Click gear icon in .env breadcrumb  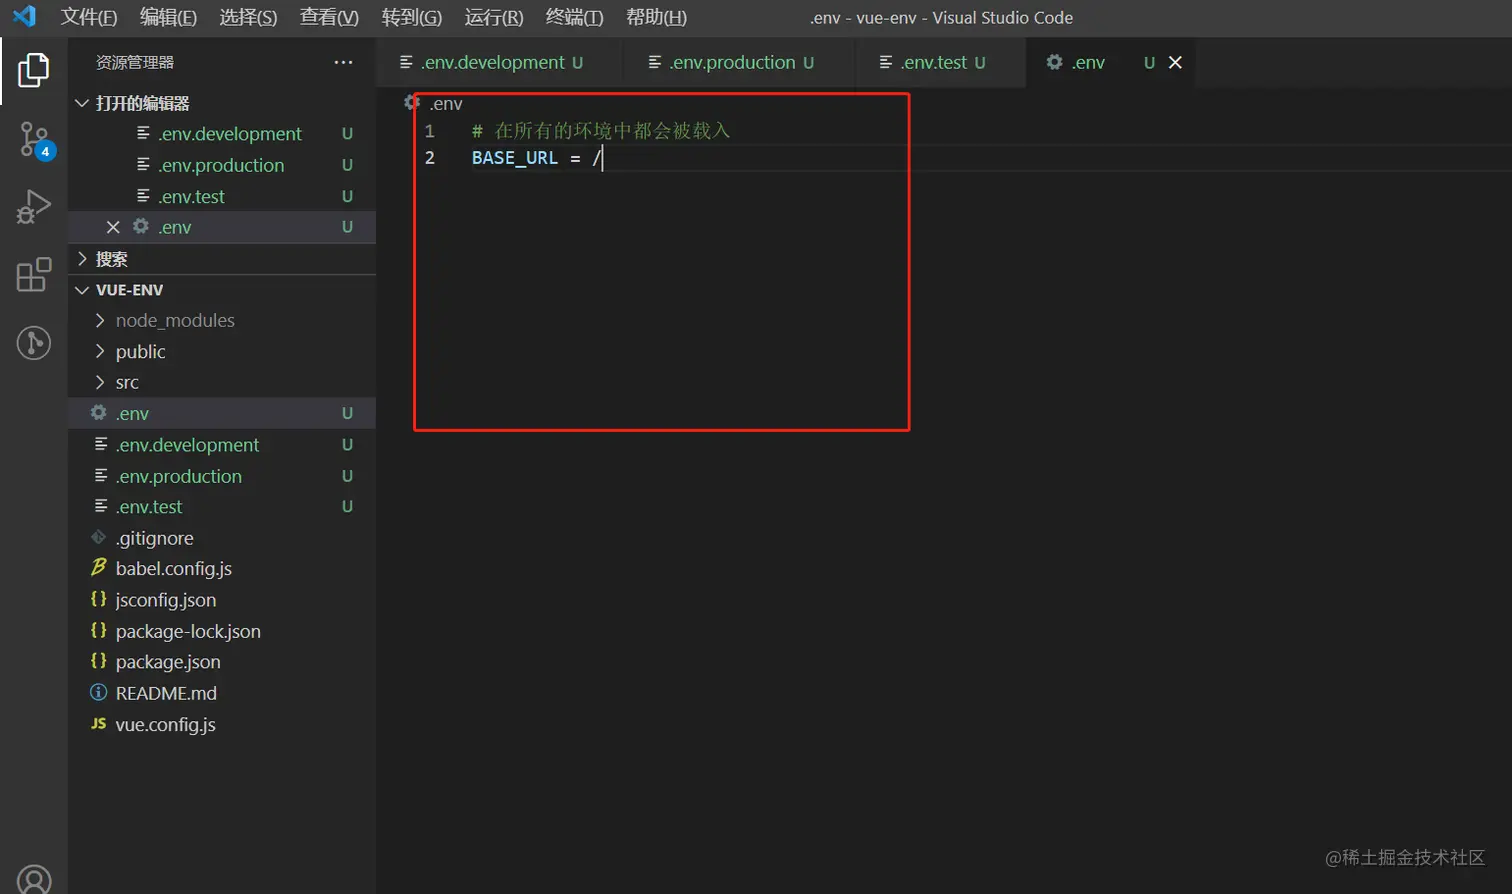coord(411,102)
